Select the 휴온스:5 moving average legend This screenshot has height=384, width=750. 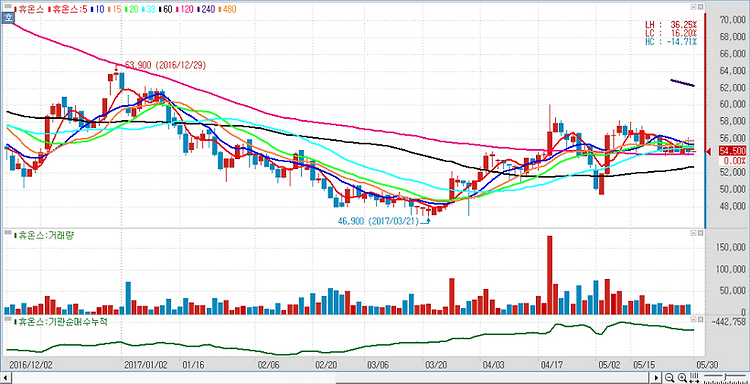pos(67,9)
